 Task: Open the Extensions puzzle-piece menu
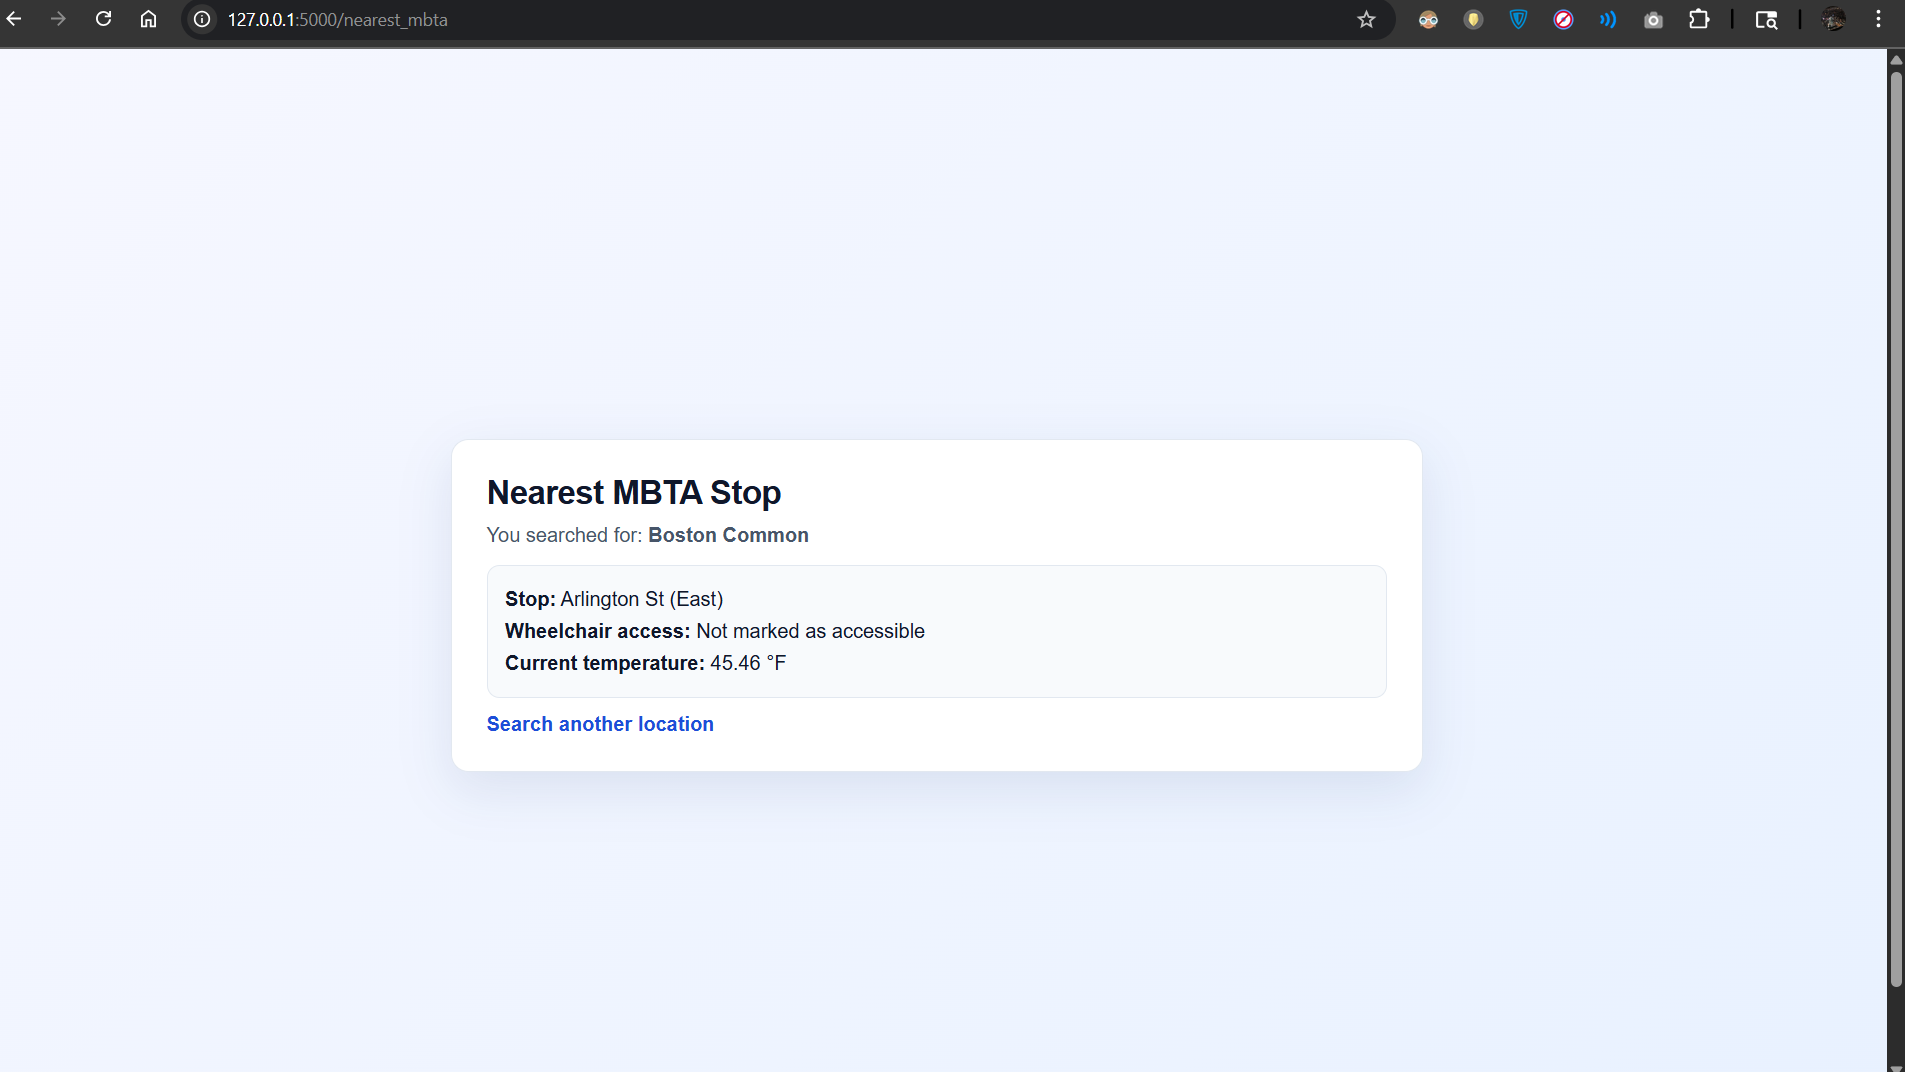click(1699, 19)
